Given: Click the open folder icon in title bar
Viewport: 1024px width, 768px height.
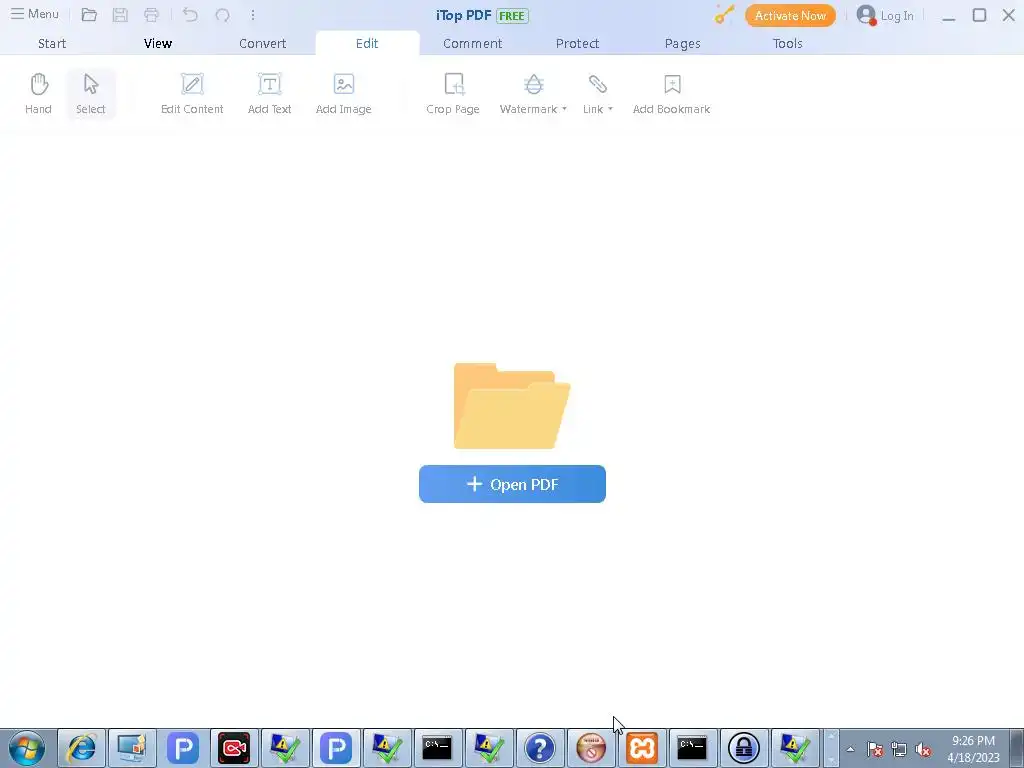Looking at the screenshot, I should coord(89,15).
